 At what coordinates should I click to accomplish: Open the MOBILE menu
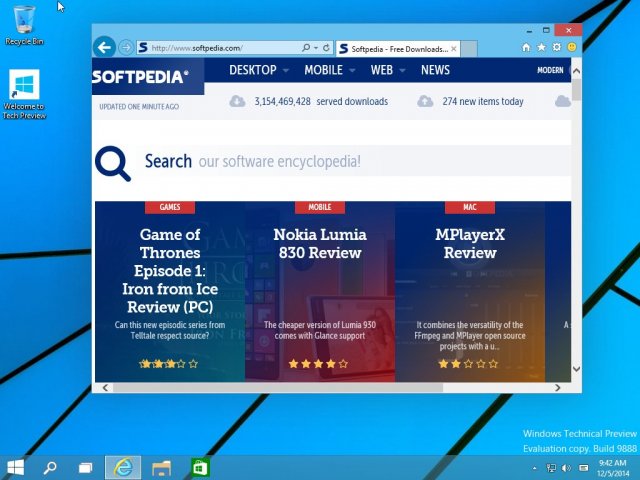click(x=323, y=70)
